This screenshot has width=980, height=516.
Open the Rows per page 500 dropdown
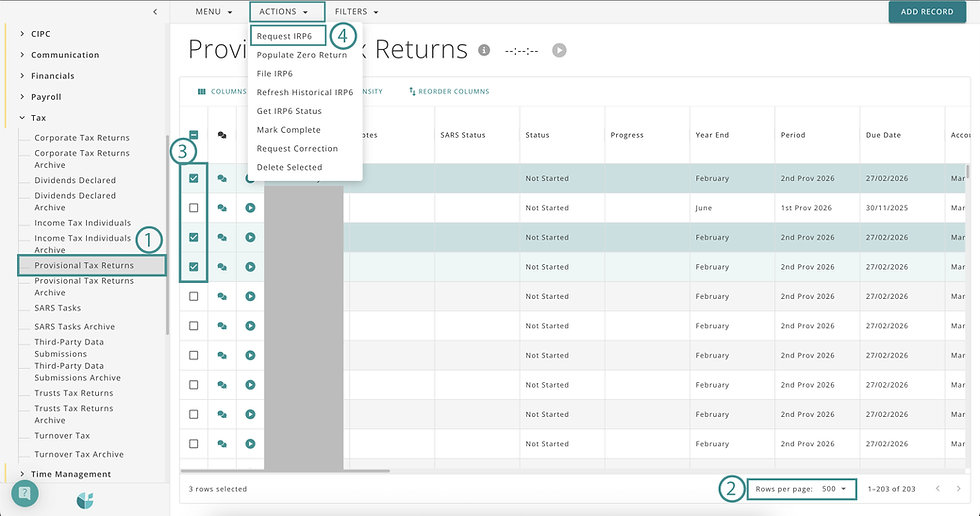[x=834, y=489]
